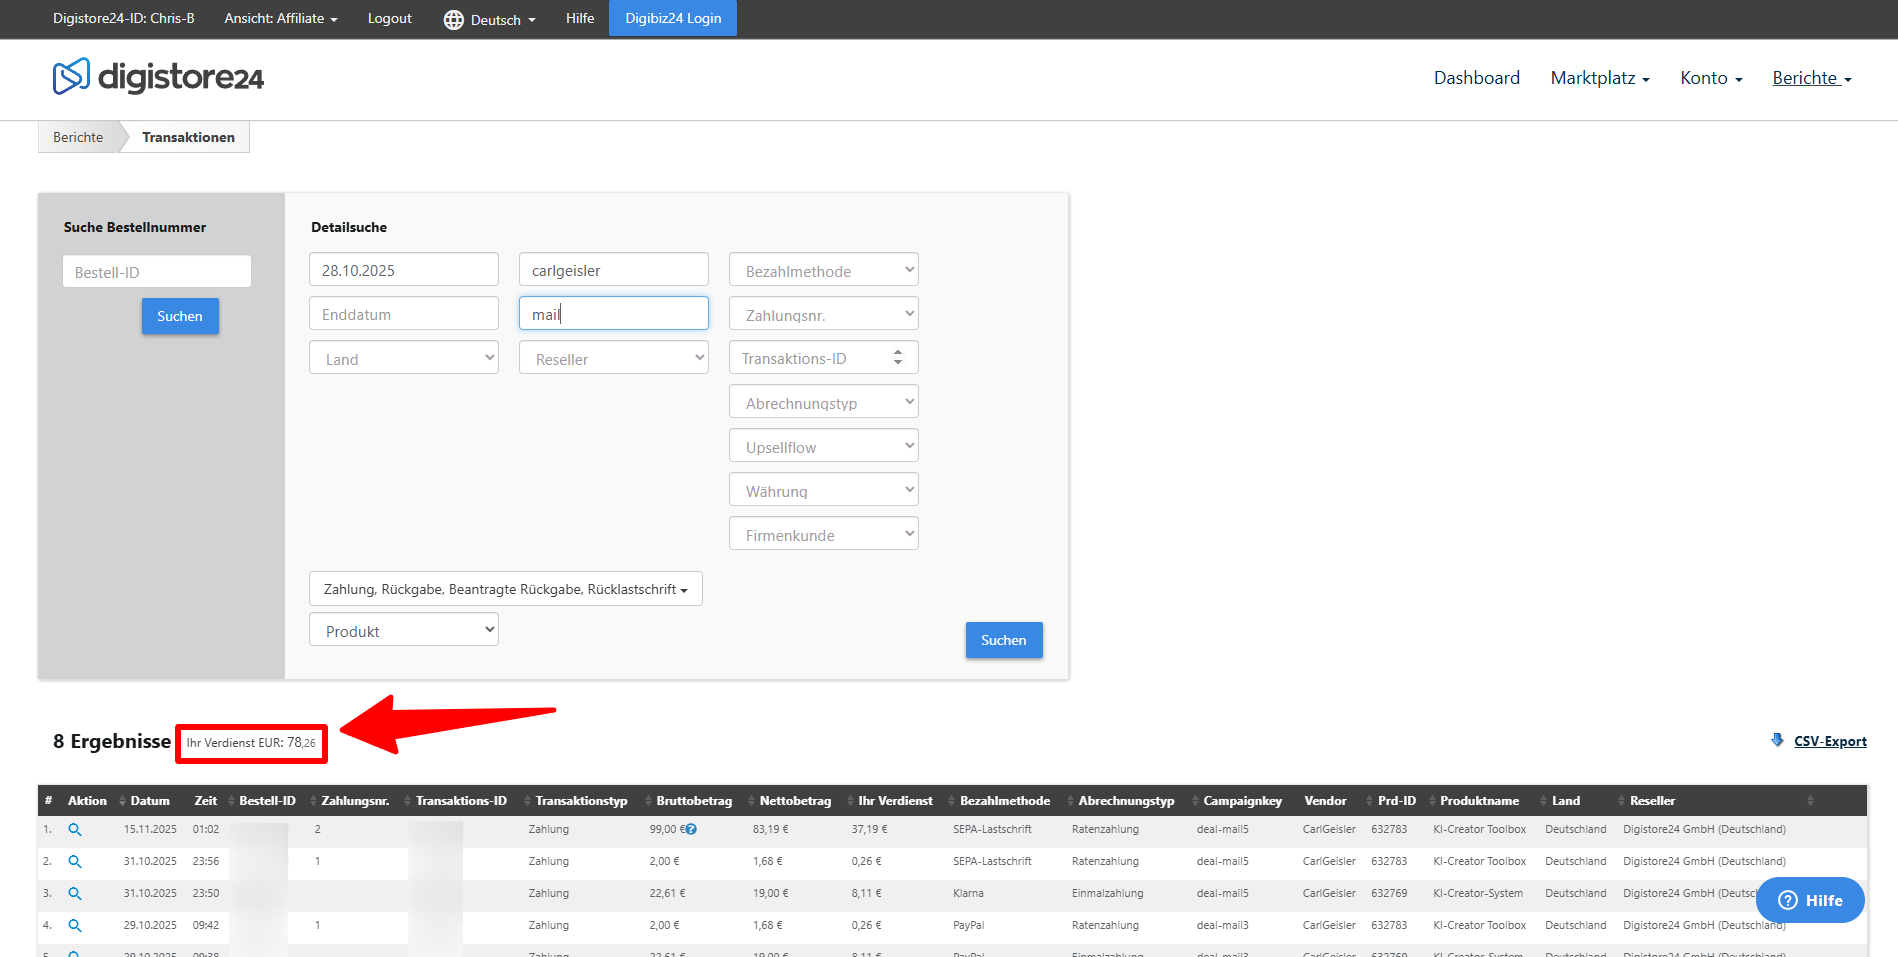This screenshot has height=957, width=1898.
Task: Open the Land dropdown filter
Action: 403,358
